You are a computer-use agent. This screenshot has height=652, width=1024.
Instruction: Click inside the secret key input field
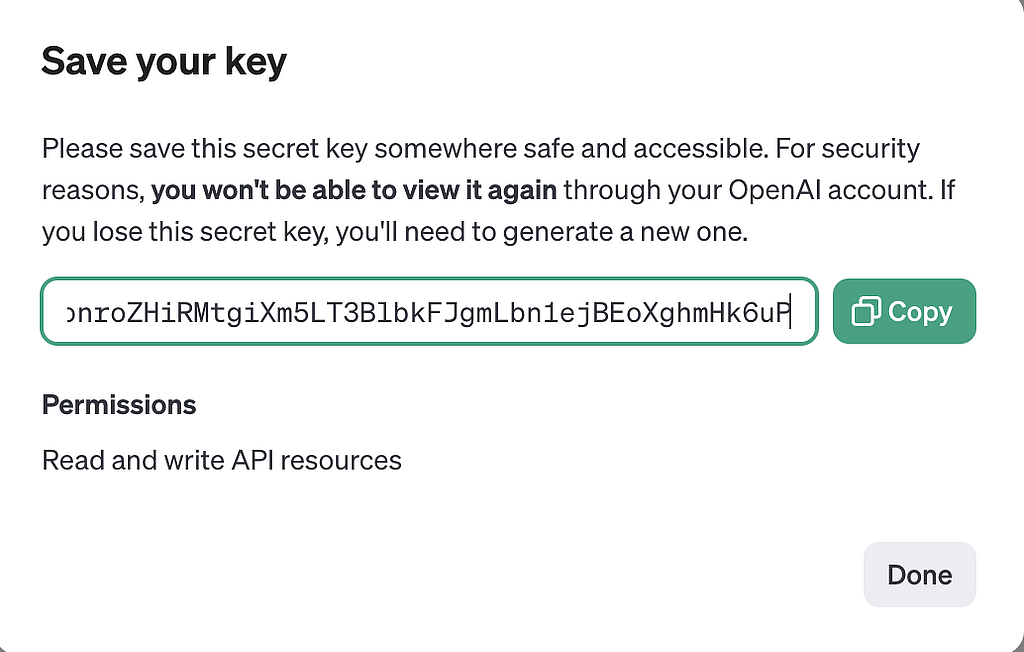click(430, 311)
